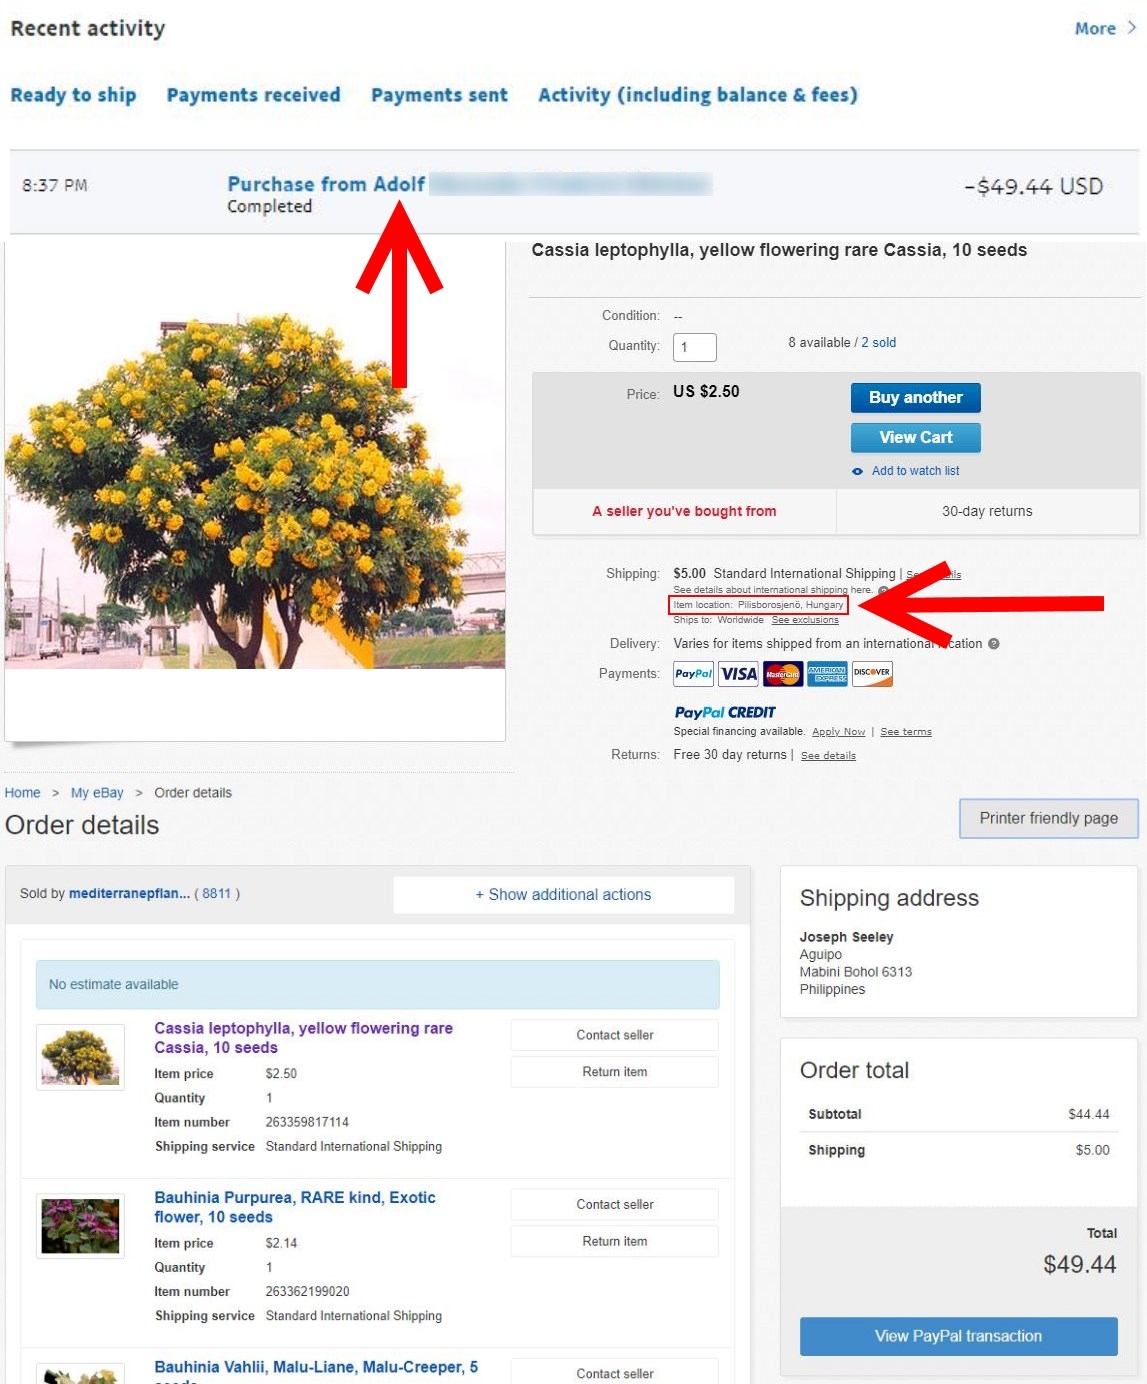This screenshot has height=1384, width=1147.
Task: Click the MasterCard payment icon
Action: click(783, 674)
